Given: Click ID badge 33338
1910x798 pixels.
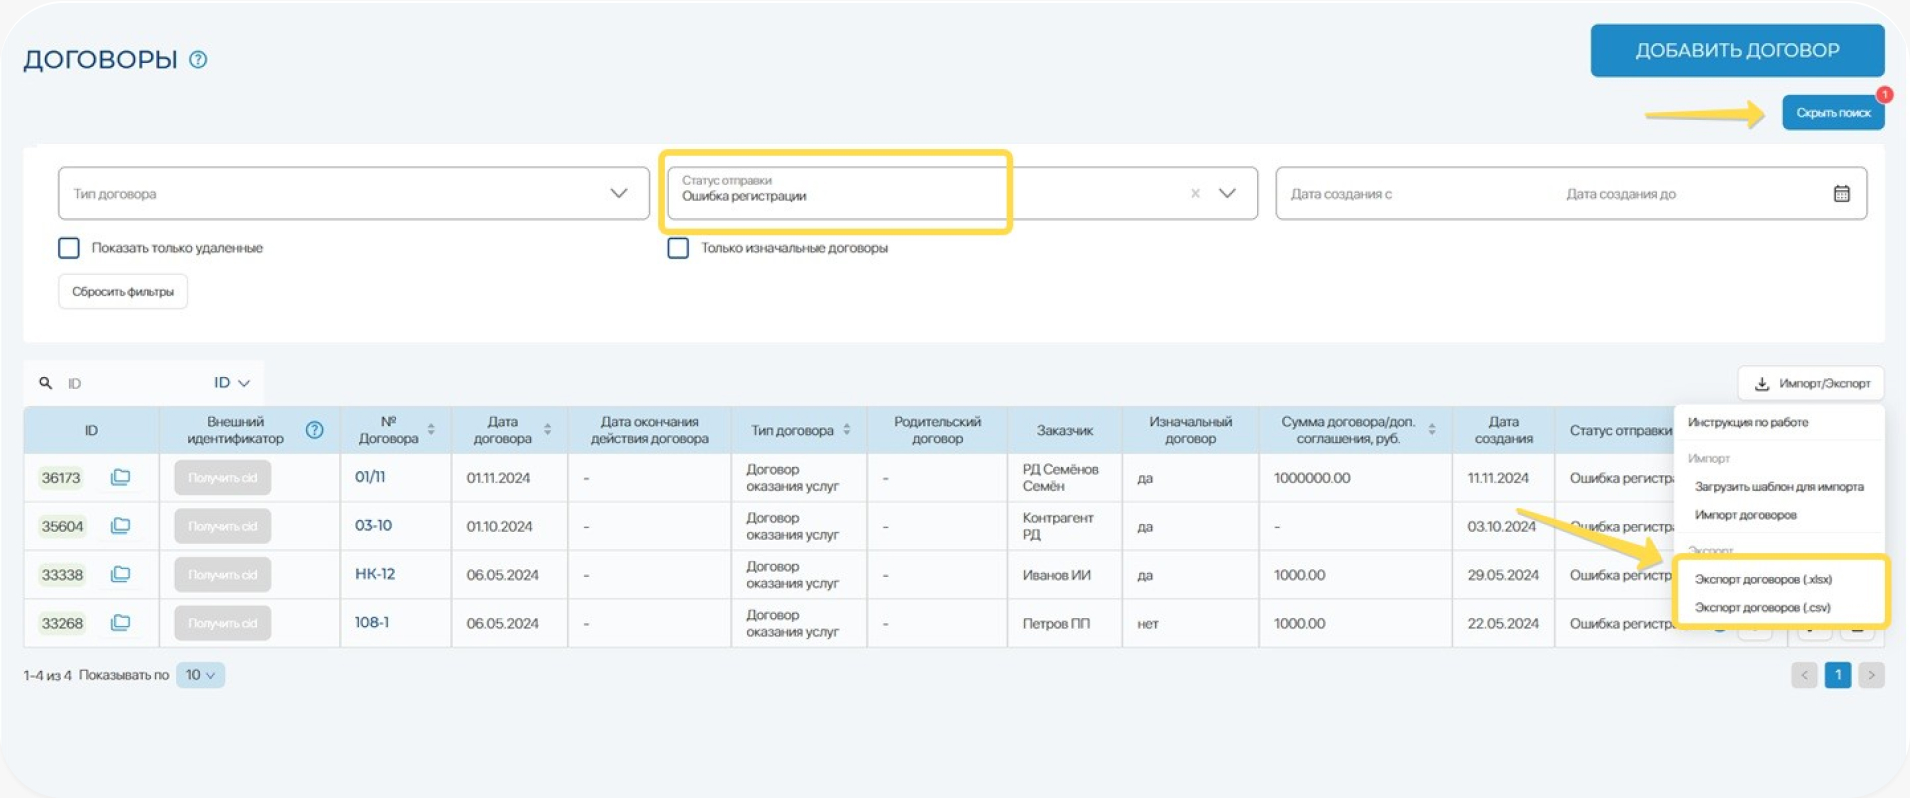Looking at the screenshot, I should pyautogui.click(x=62, y=575).
